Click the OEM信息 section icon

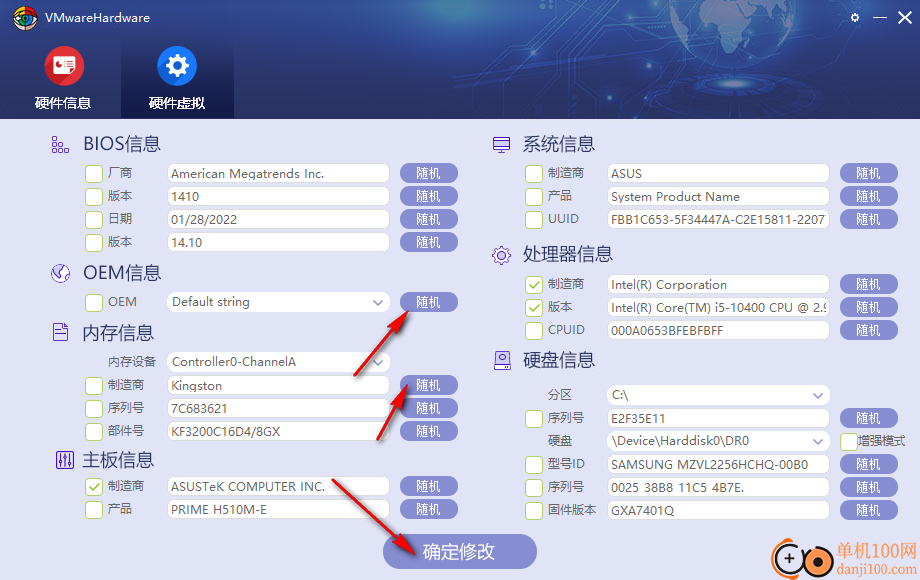pos(60,273)
